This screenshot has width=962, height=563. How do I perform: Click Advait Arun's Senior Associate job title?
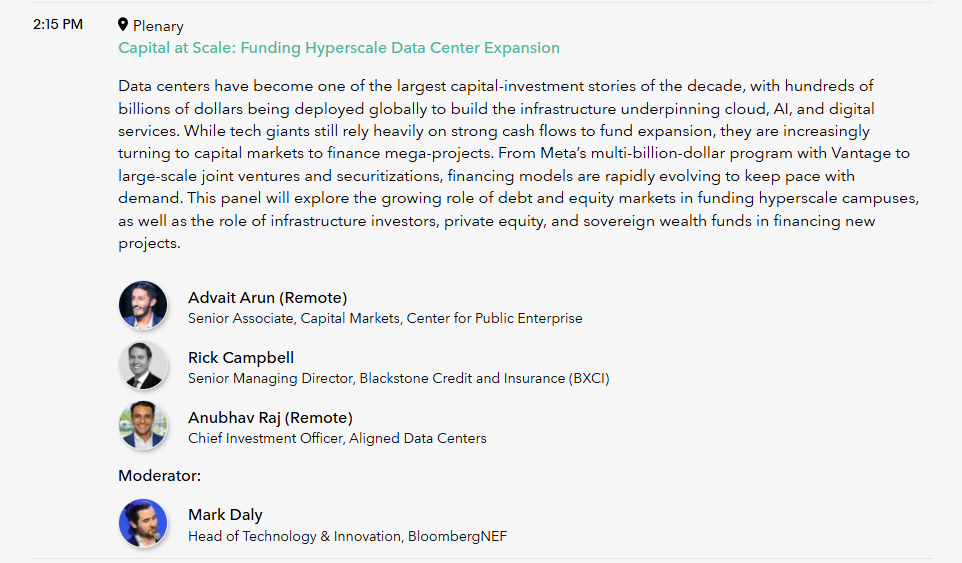pyautogui.click(x=385, y=319)
